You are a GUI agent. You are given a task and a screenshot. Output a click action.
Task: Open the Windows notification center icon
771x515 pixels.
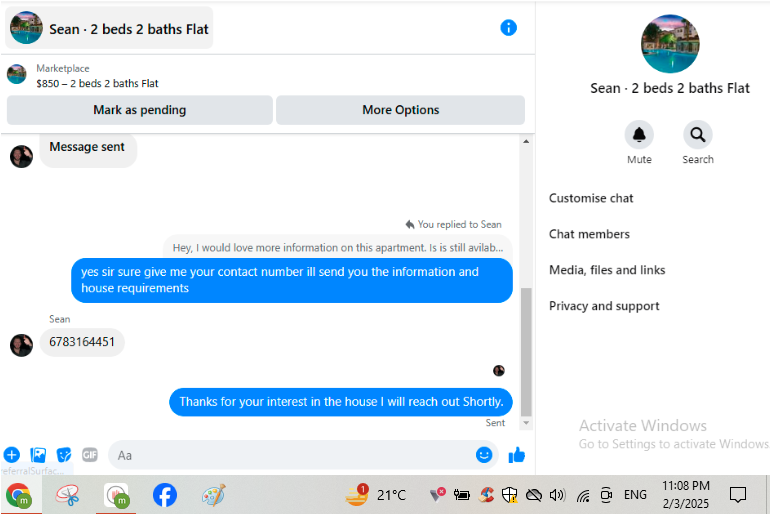pos(738,494)
